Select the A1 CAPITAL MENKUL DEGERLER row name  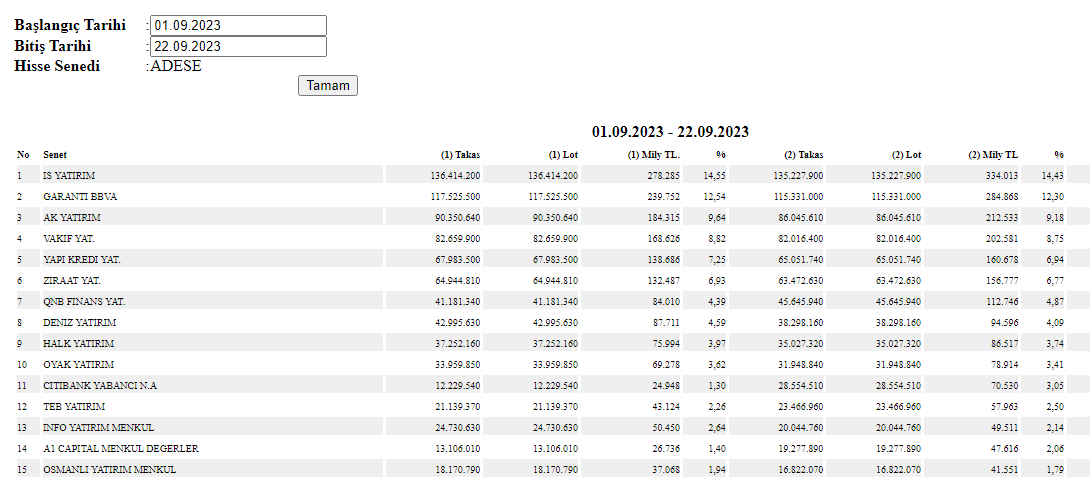click(x=121, y=448)
